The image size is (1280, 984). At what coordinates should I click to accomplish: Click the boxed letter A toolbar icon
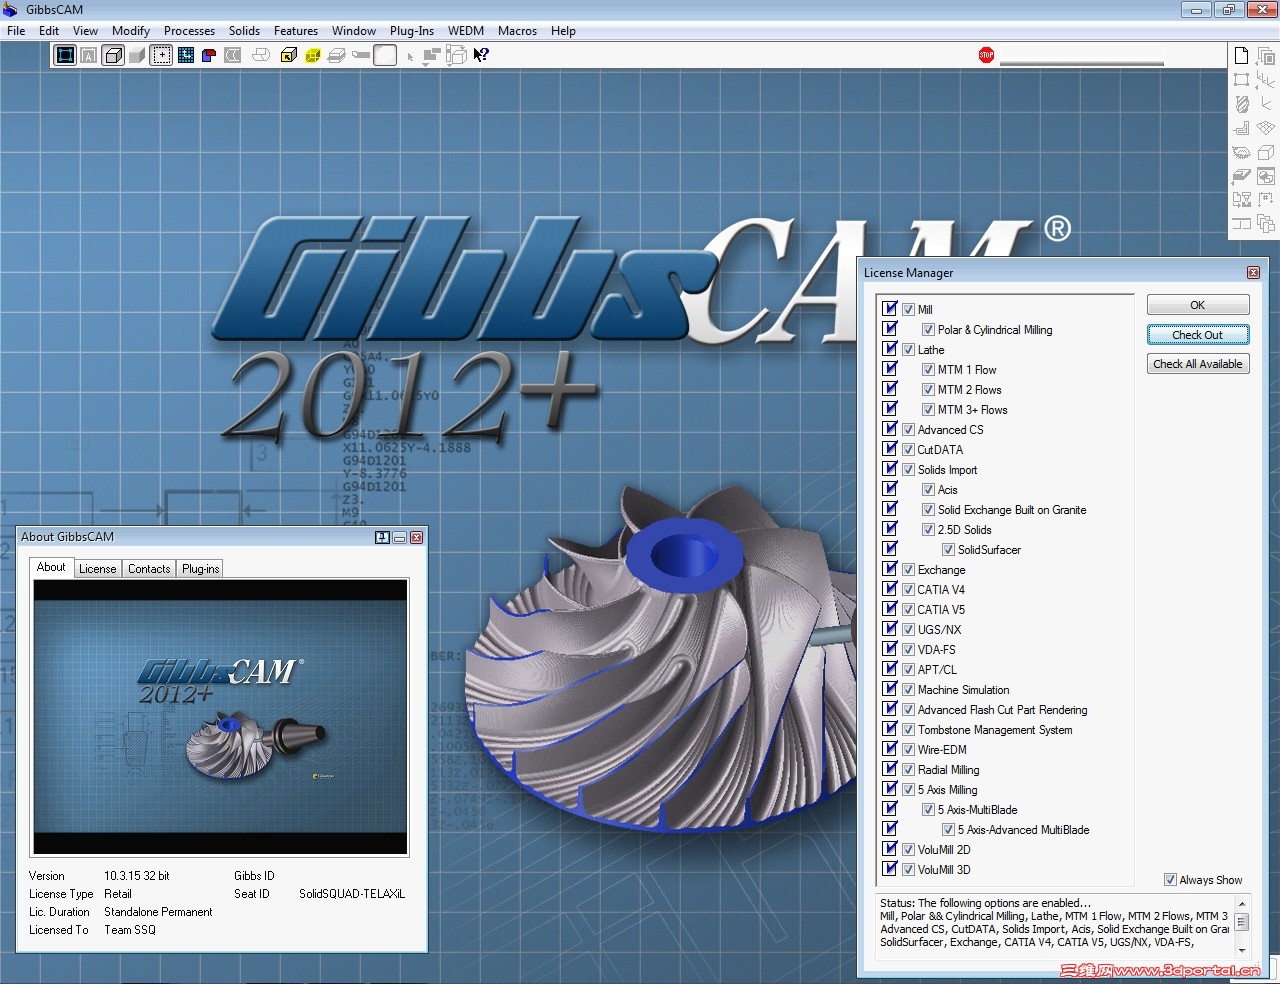coord(89,55)
